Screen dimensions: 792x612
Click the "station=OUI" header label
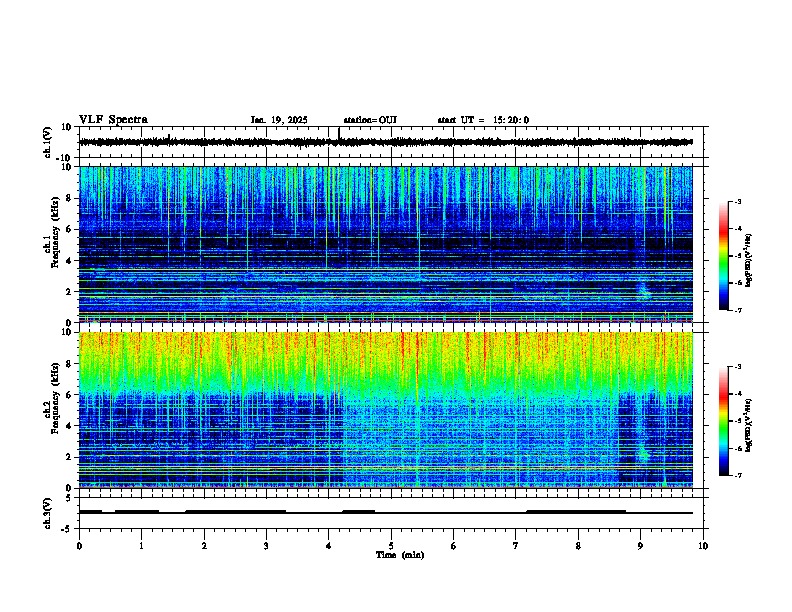click(370, 120)
